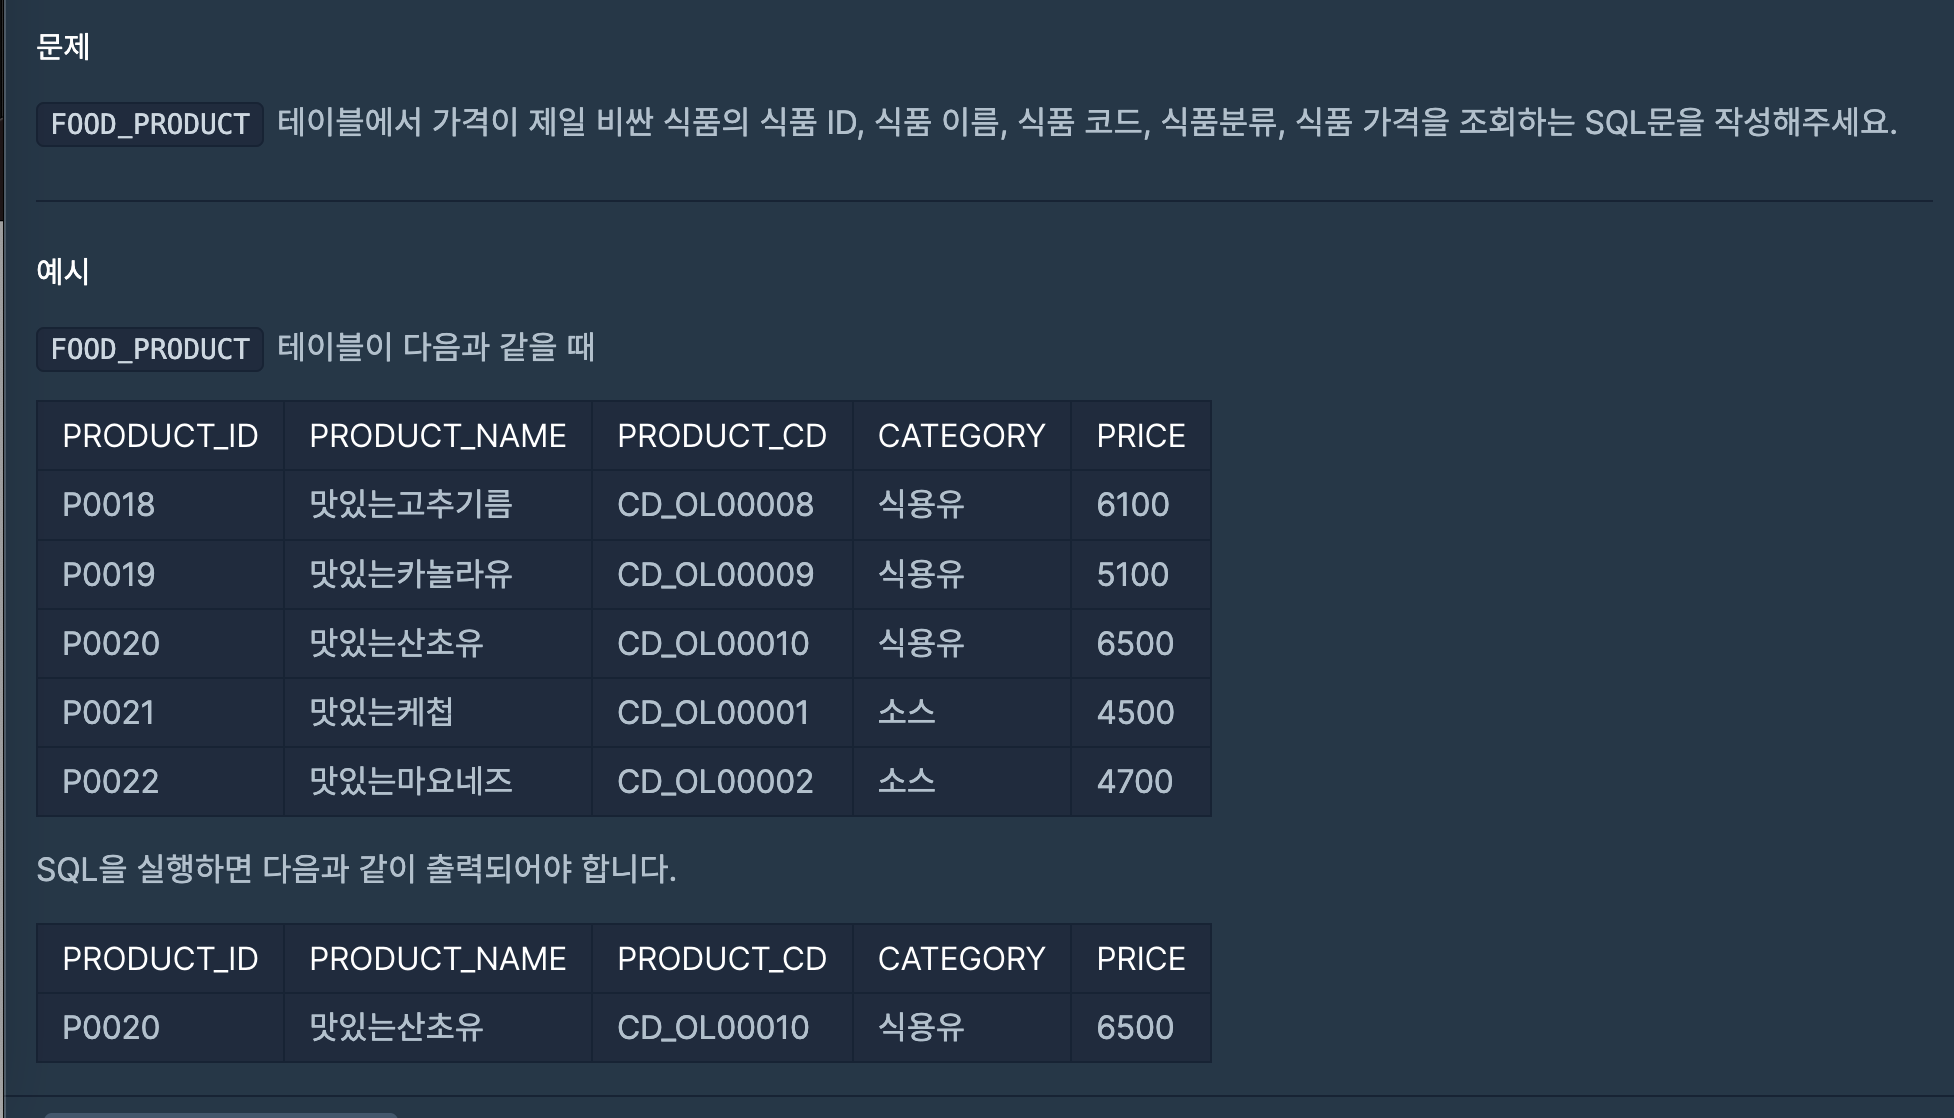This screenshot has height=1118, width=1954.
Task: Select PRODUCT_ID header in the first table
Action: pyautogui.click(x=160, y=436)
